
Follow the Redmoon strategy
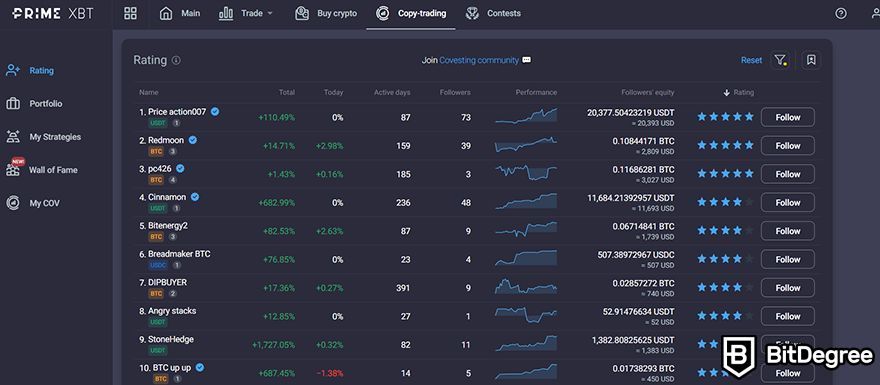coord(787,145)
